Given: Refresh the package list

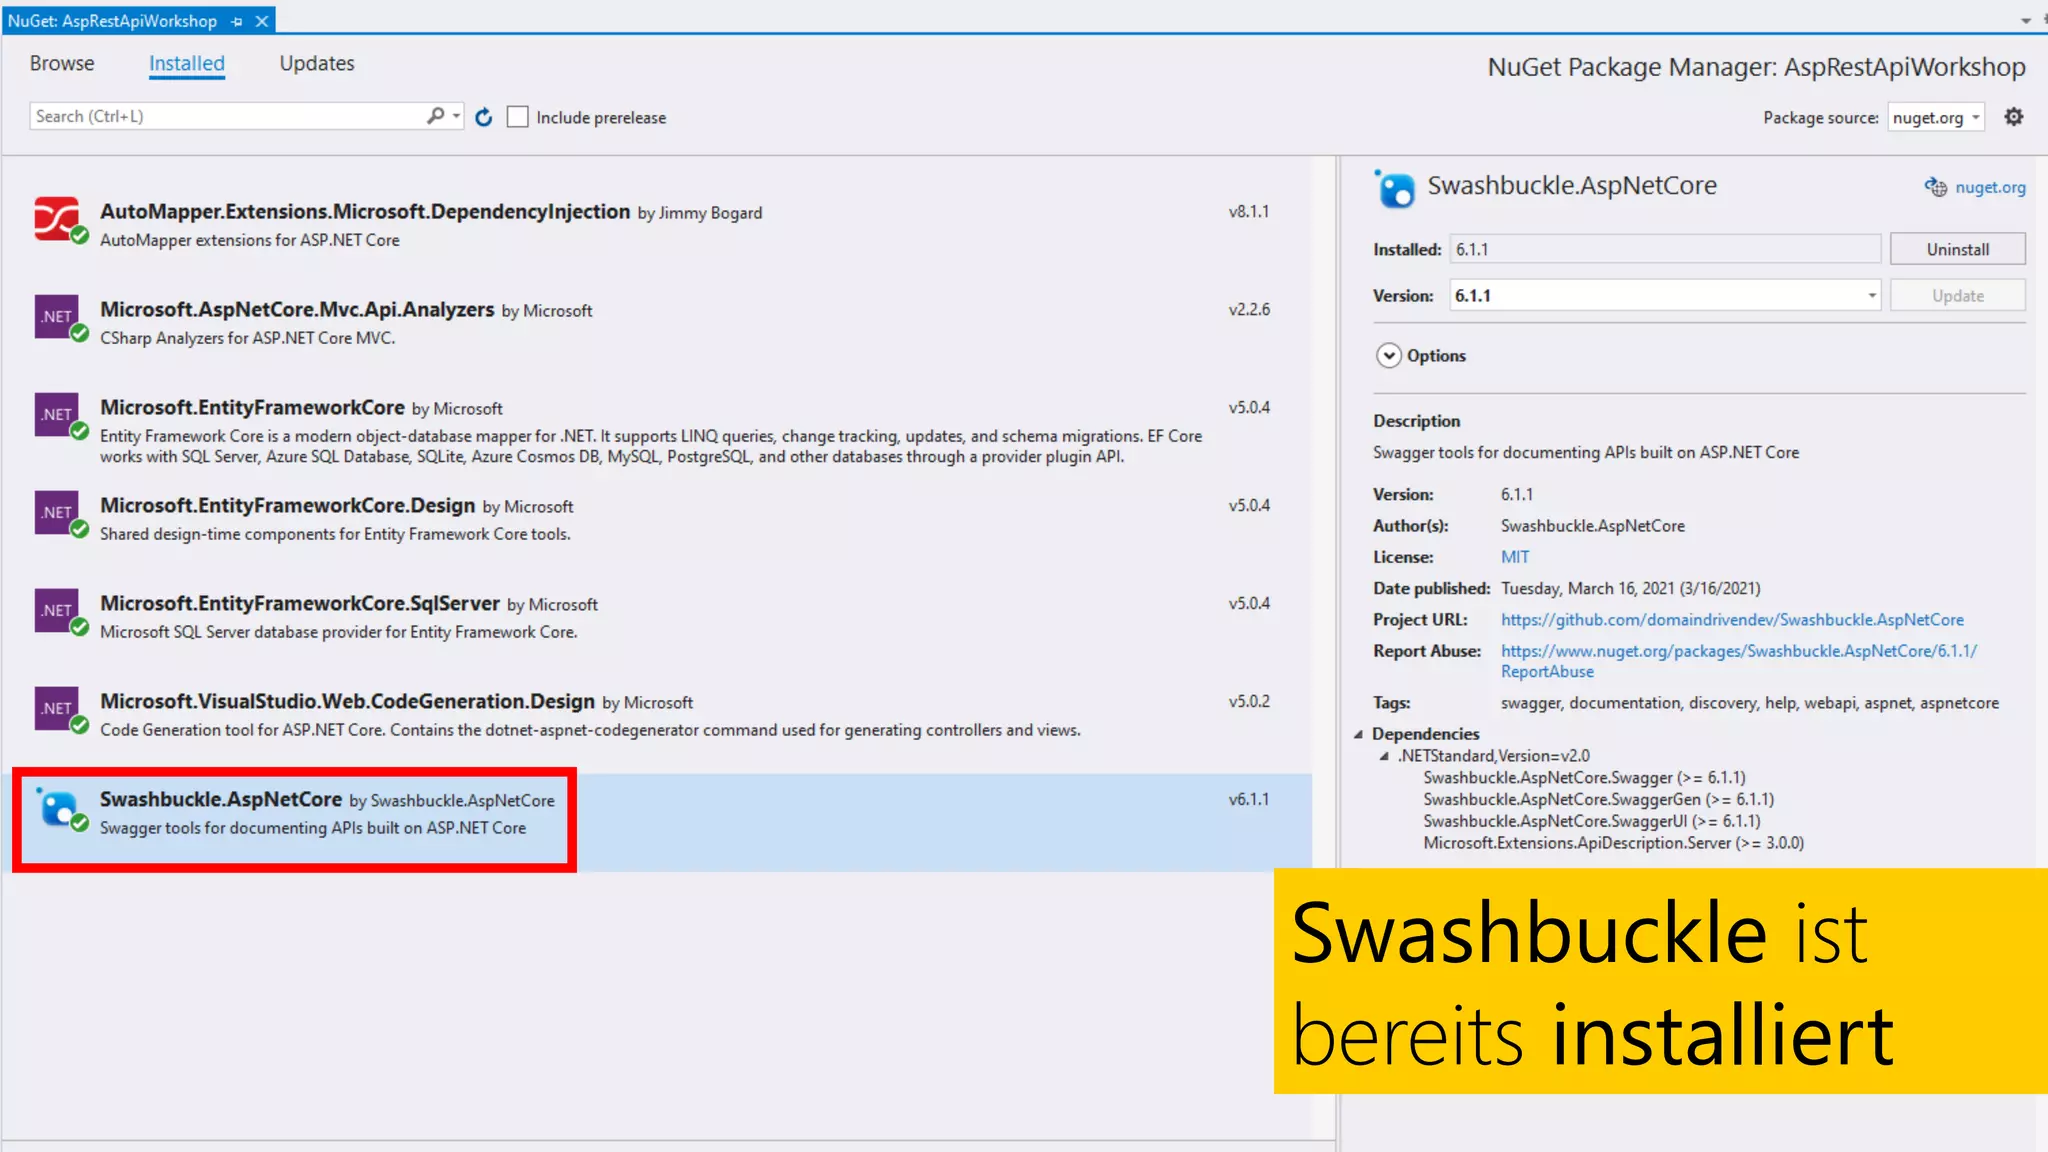Looking at the screenshot, I should point(484,117).
